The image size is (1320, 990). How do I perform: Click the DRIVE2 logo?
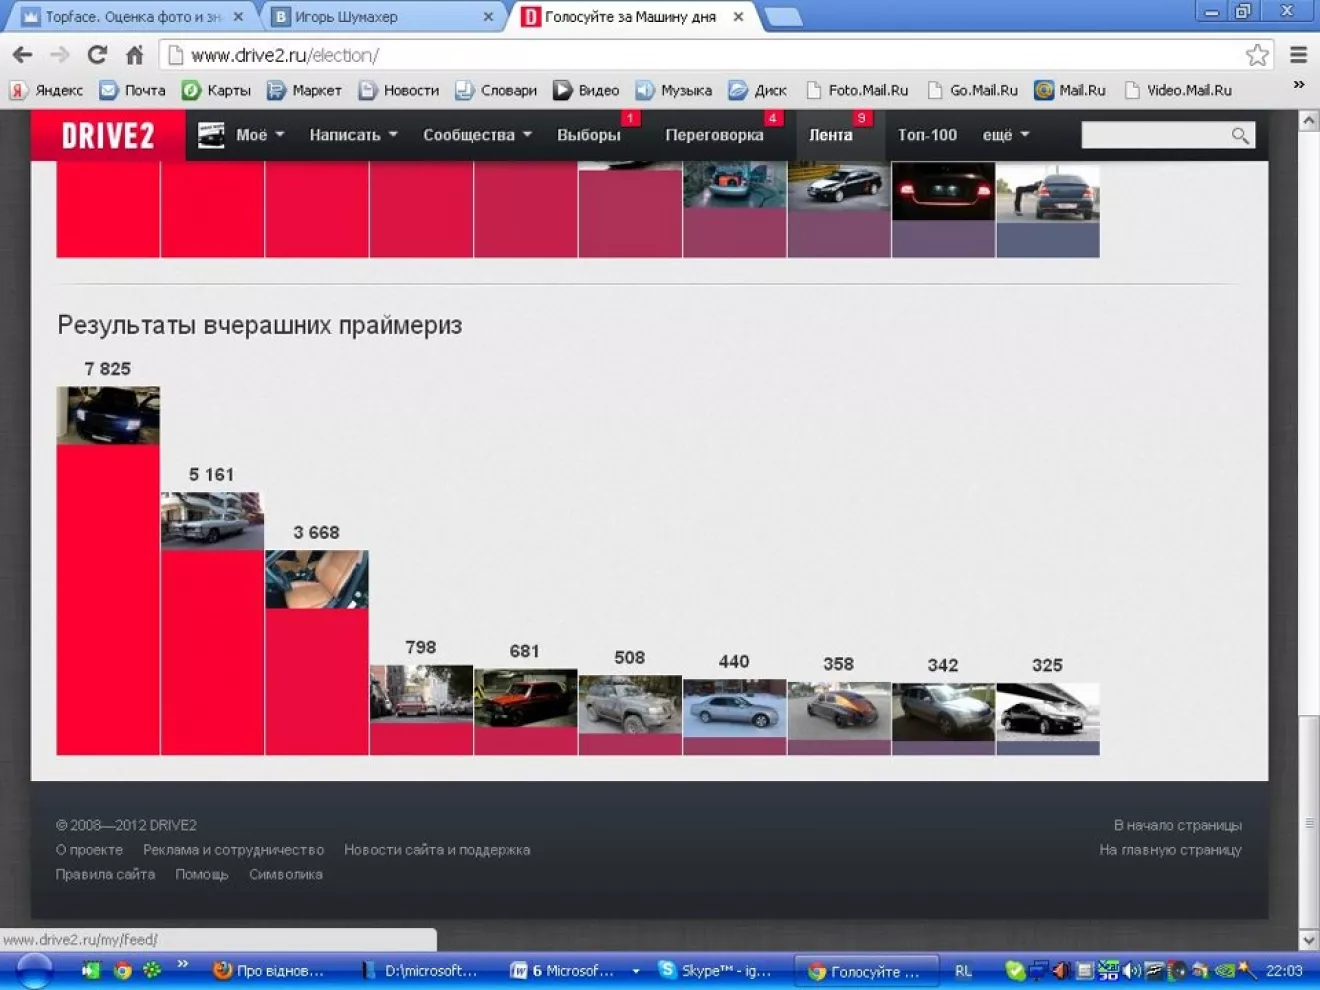tap(108, 135)
